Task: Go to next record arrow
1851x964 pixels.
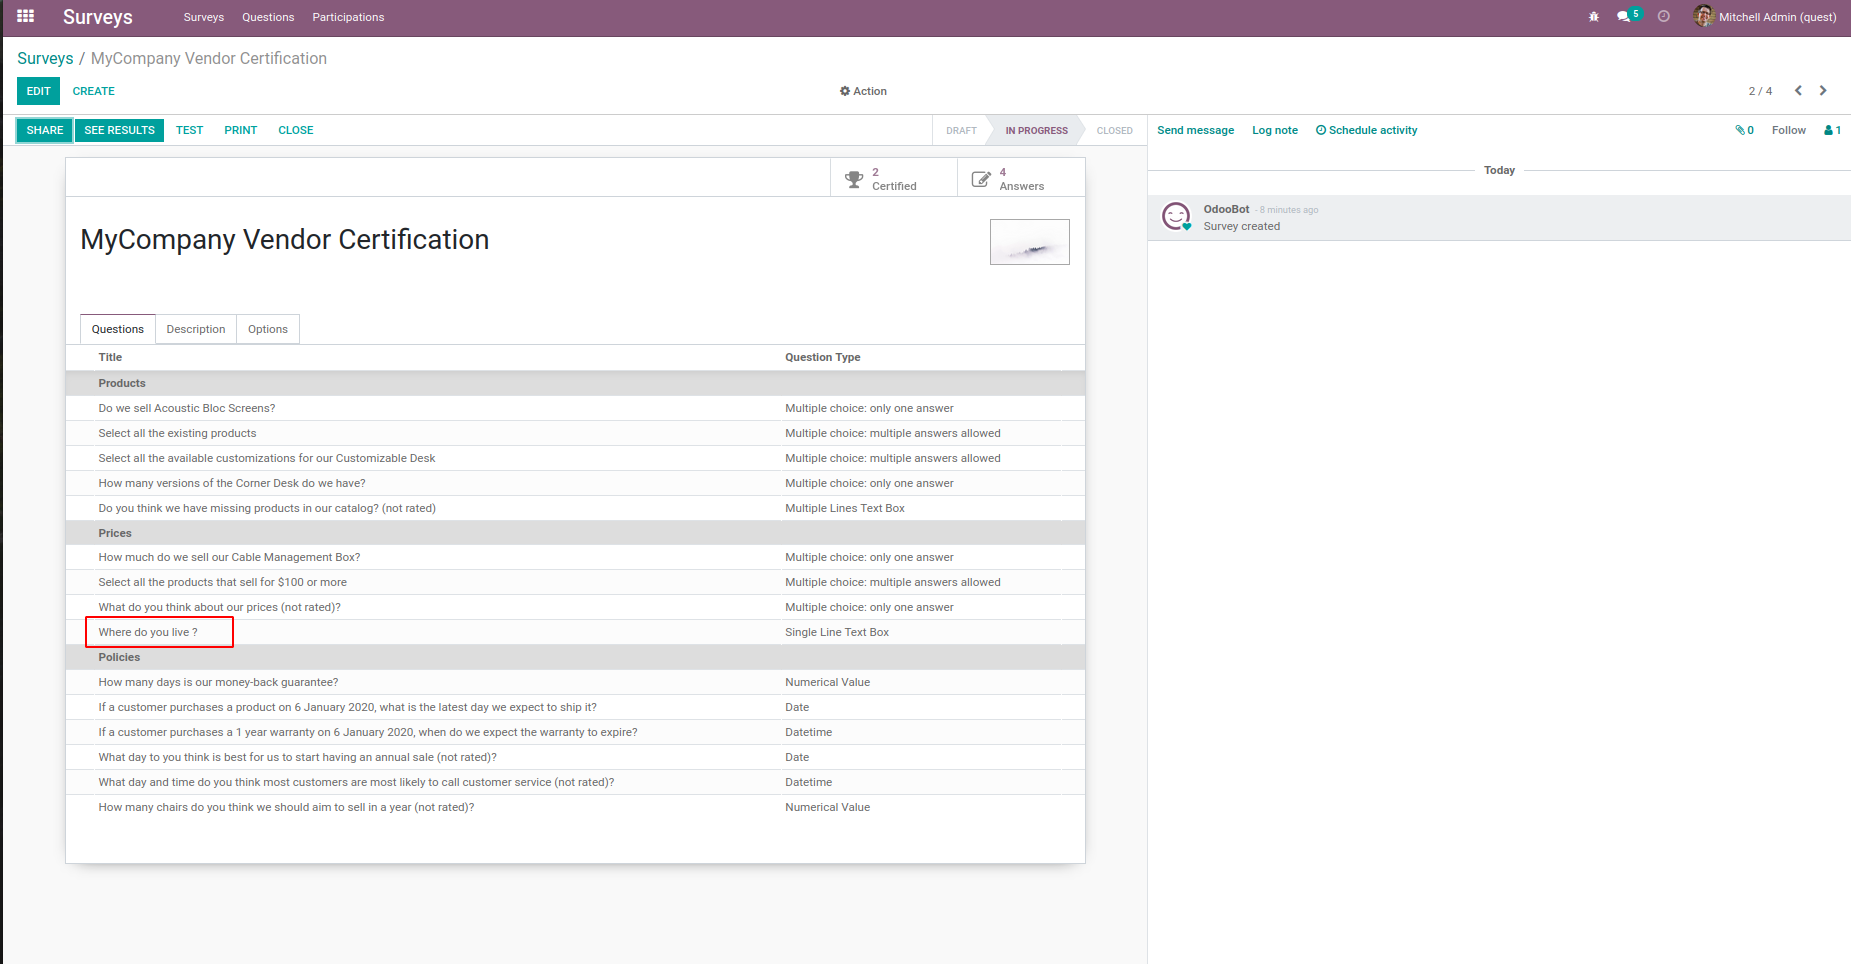Action: pyautogui.click(x=1823, y=91)
